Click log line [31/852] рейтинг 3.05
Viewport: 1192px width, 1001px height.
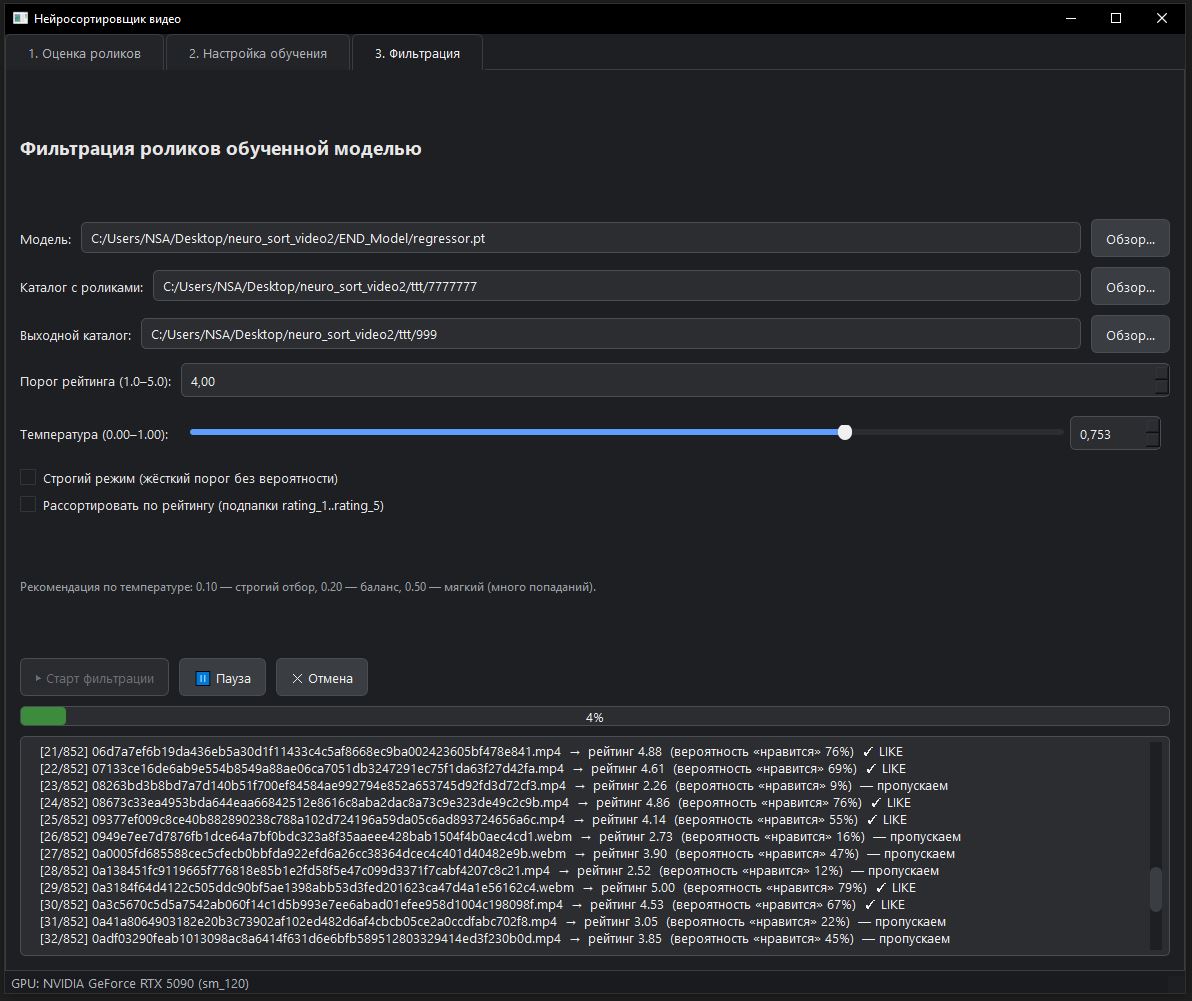(x=493, y=921)
